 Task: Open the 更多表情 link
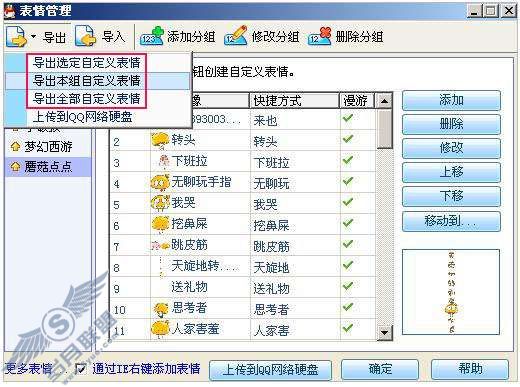tap(29, 369)
